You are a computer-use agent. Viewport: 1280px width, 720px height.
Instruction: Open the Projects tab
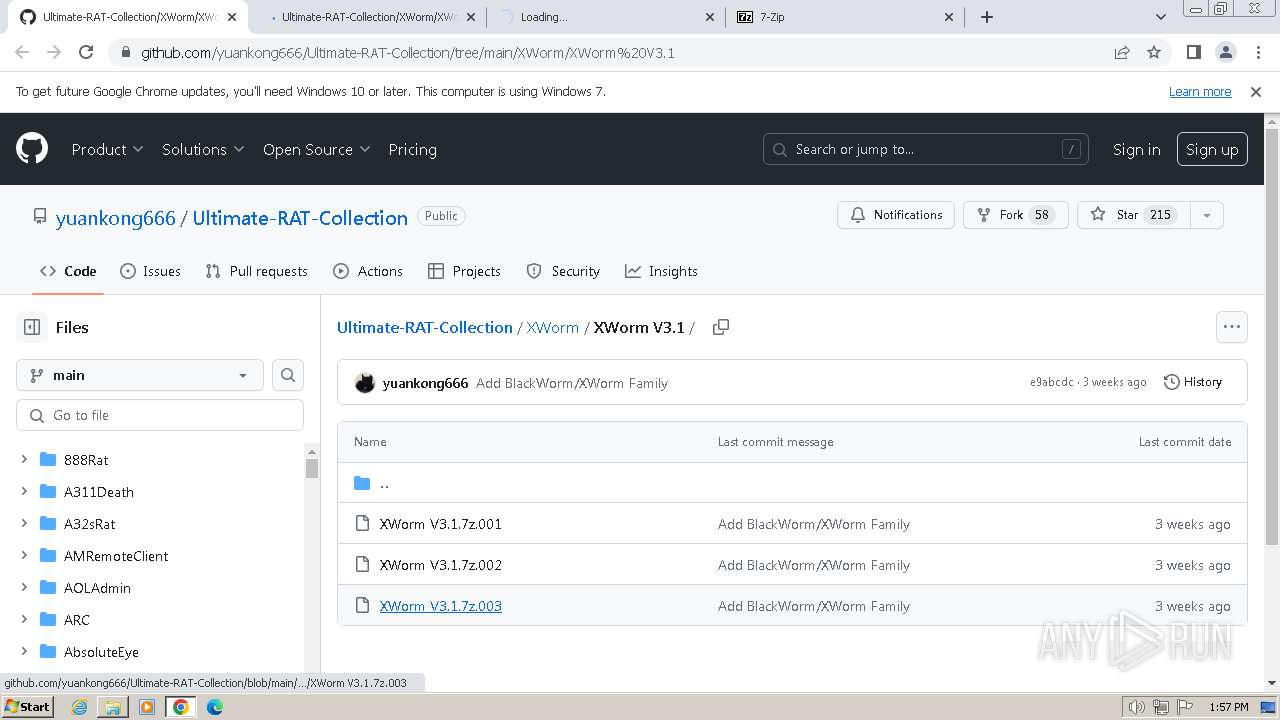(464, 271)
